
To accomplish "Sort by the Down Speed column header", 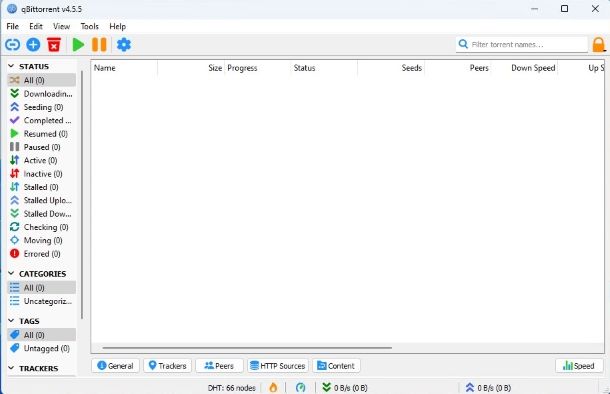I will [524, 68].
